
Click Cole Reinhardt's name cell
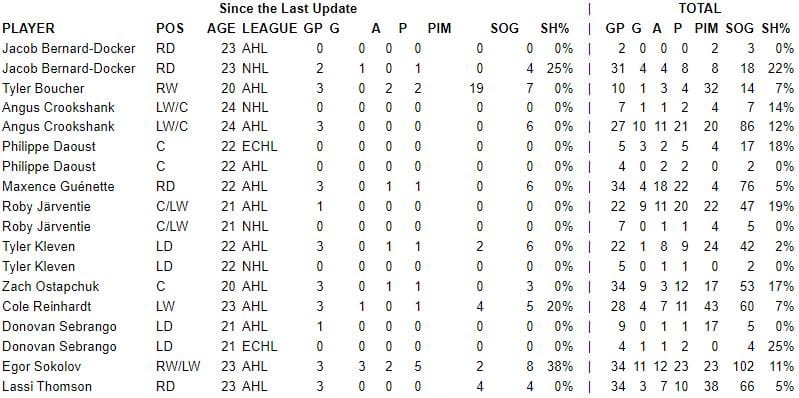[x=47, y=306]
